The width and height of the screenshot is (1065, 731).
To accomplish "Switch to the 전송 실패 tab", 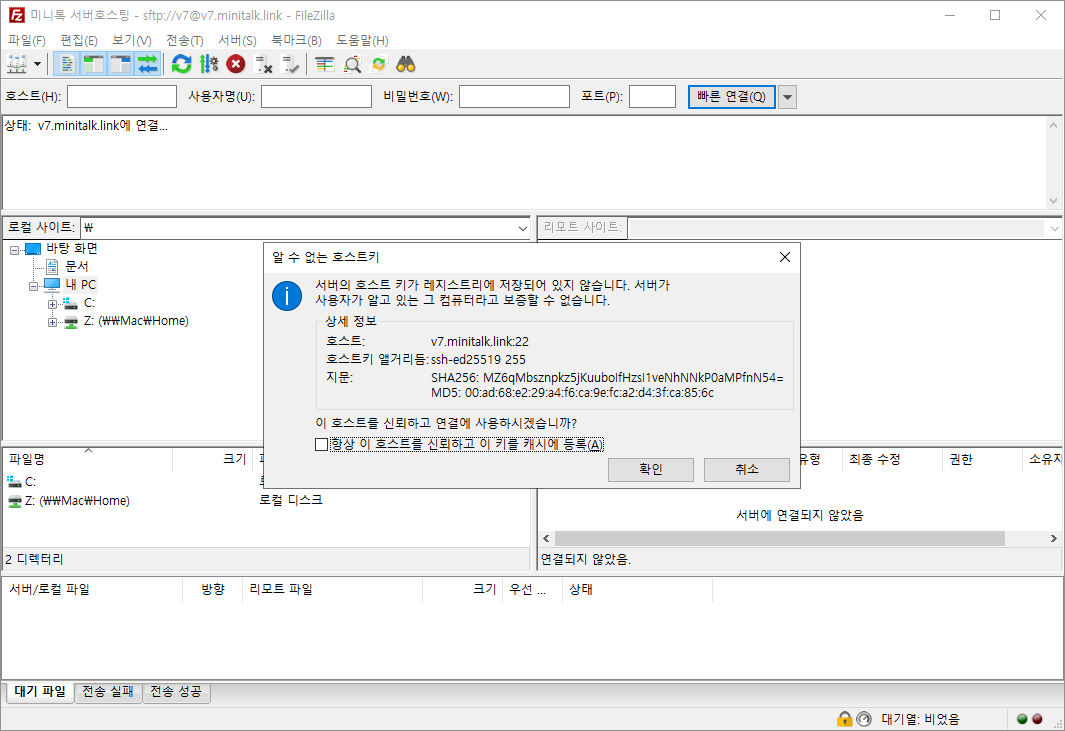I will coord(108,692).
